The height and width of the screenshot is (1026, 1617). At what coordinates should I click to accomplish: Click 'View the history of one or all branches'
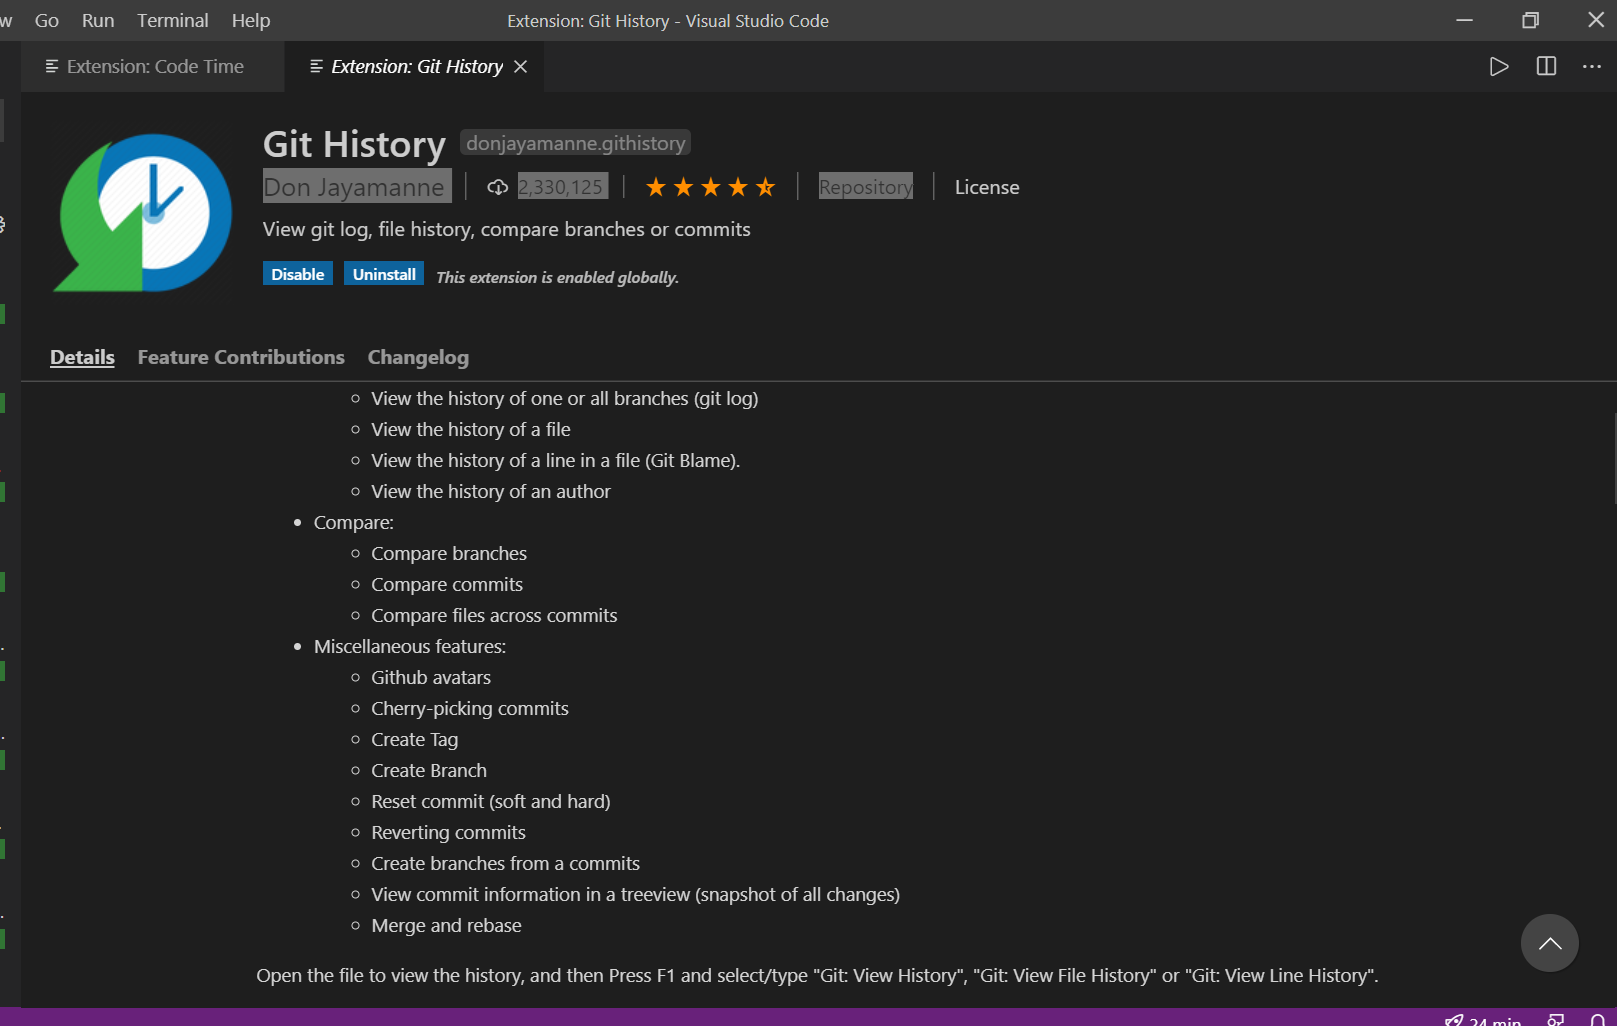[565, 398]
